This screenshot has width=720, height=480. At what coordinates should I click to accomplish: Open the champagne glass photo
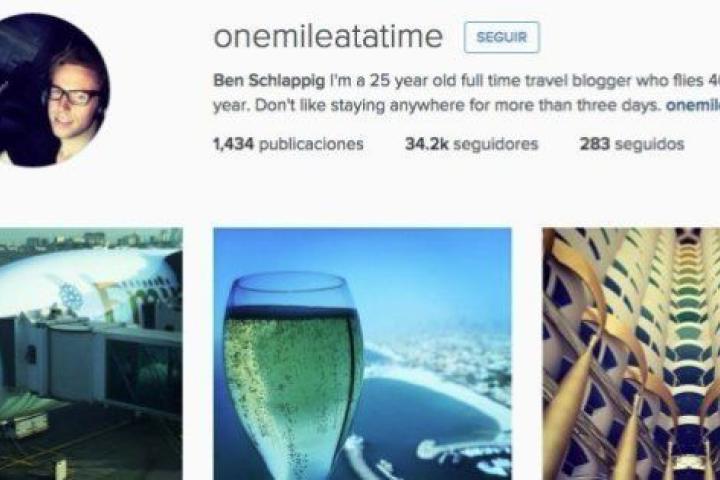coord(362,354)
